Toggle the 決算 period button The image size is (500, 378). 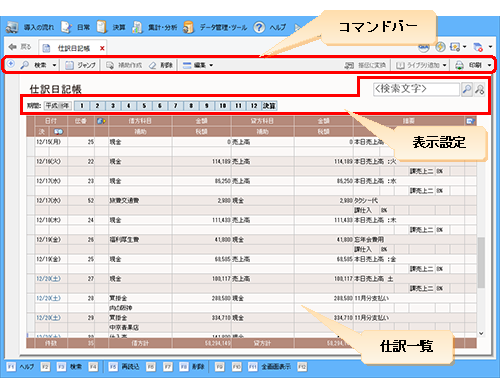pos(269,106)
